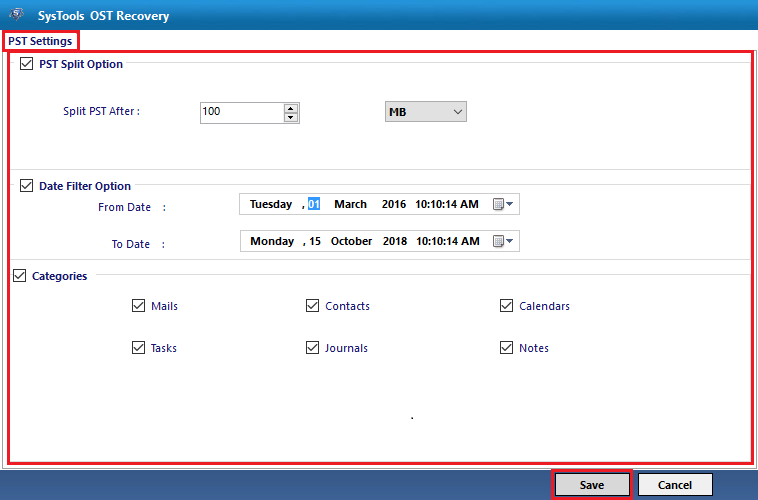Uncheck the Tasks category
Screen dimensions: 758x500
tap(138, 348)
